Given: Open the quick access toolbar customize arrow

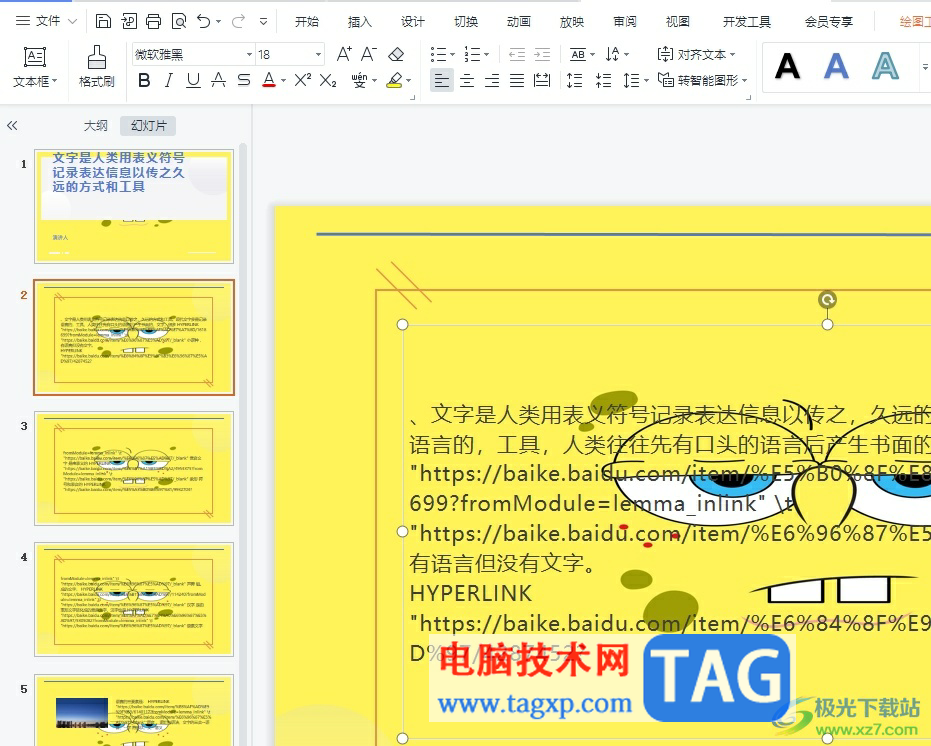Looking at the screenshot, I should 263,21.
